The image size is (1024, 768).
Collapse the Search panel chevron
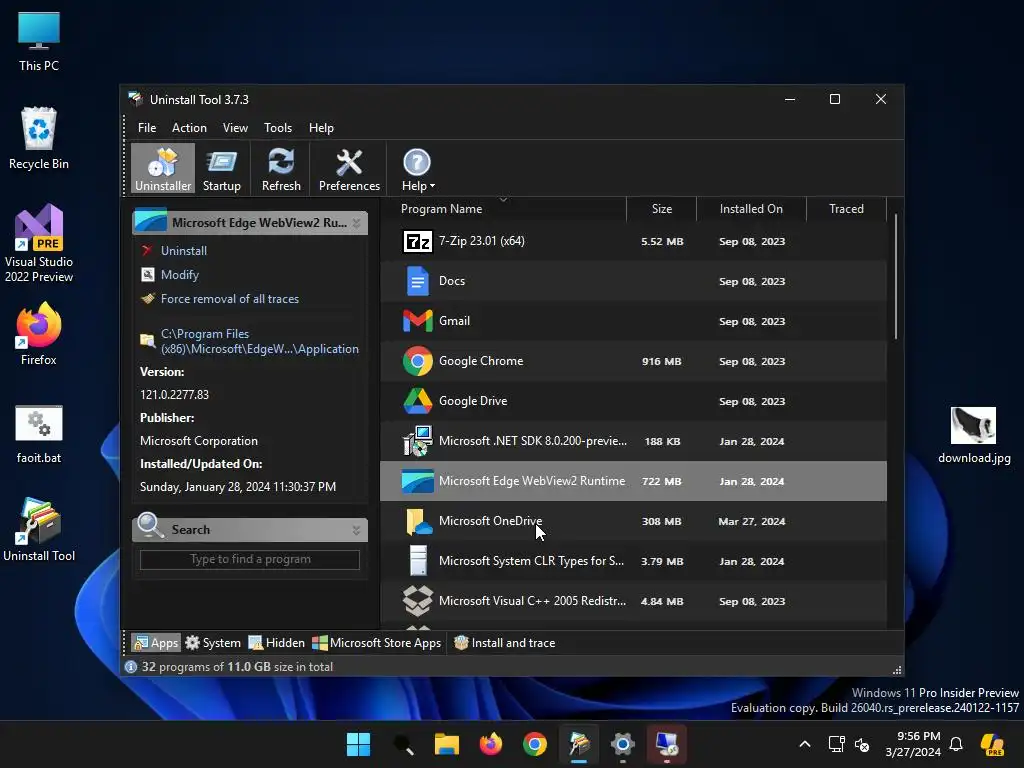point(357,530)
